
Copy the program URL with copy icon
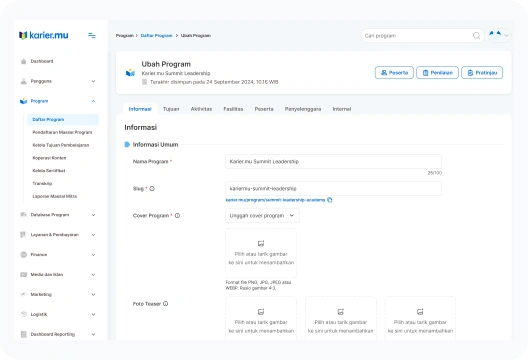pos(330,200)
